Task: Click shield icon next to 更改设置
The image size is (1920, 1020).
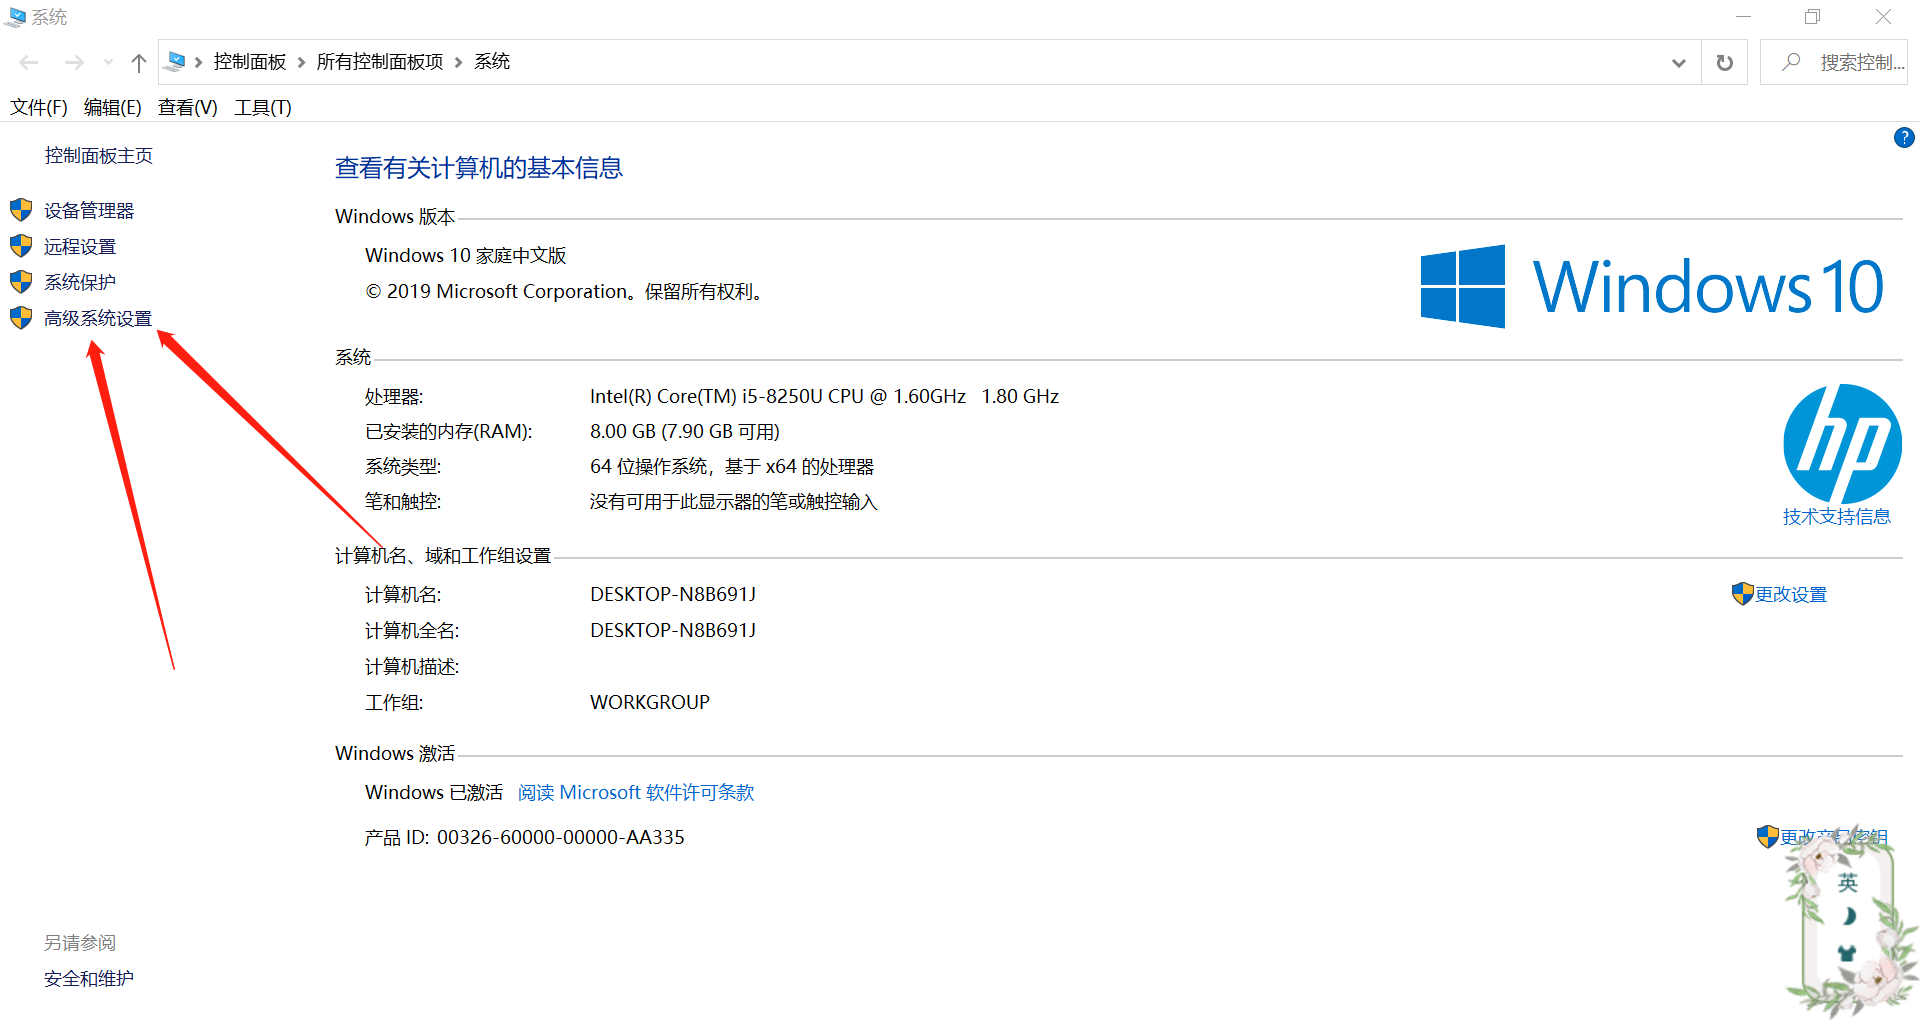Action: [x=1743, y=594]
